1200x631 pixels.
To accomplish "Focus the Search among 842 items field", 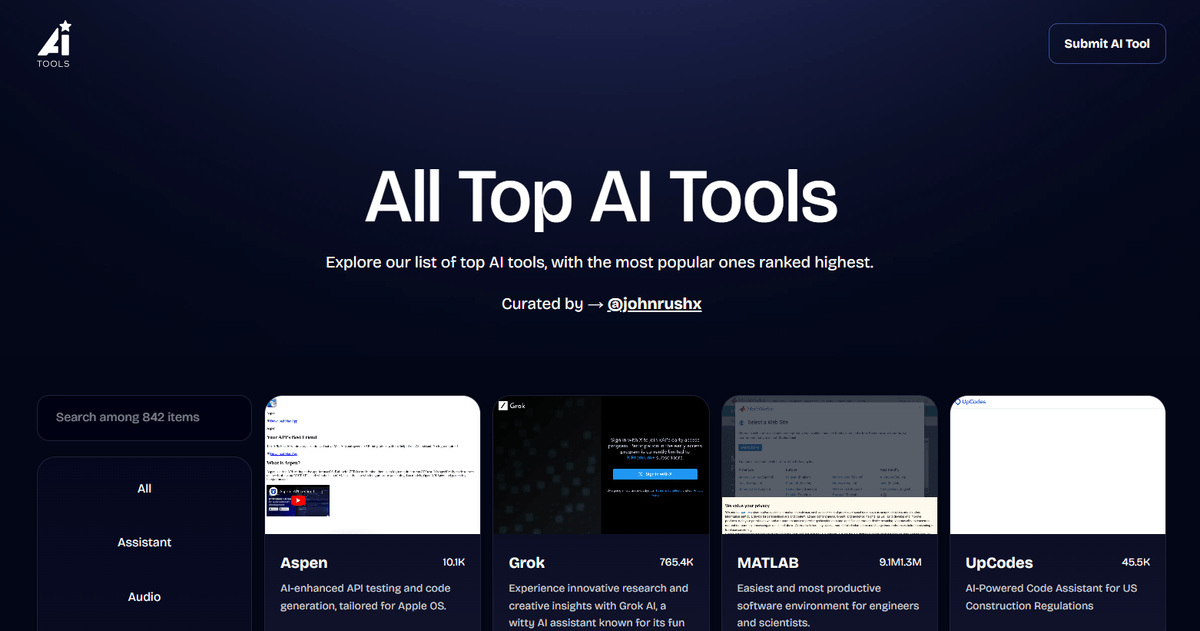I will point(144,417).
